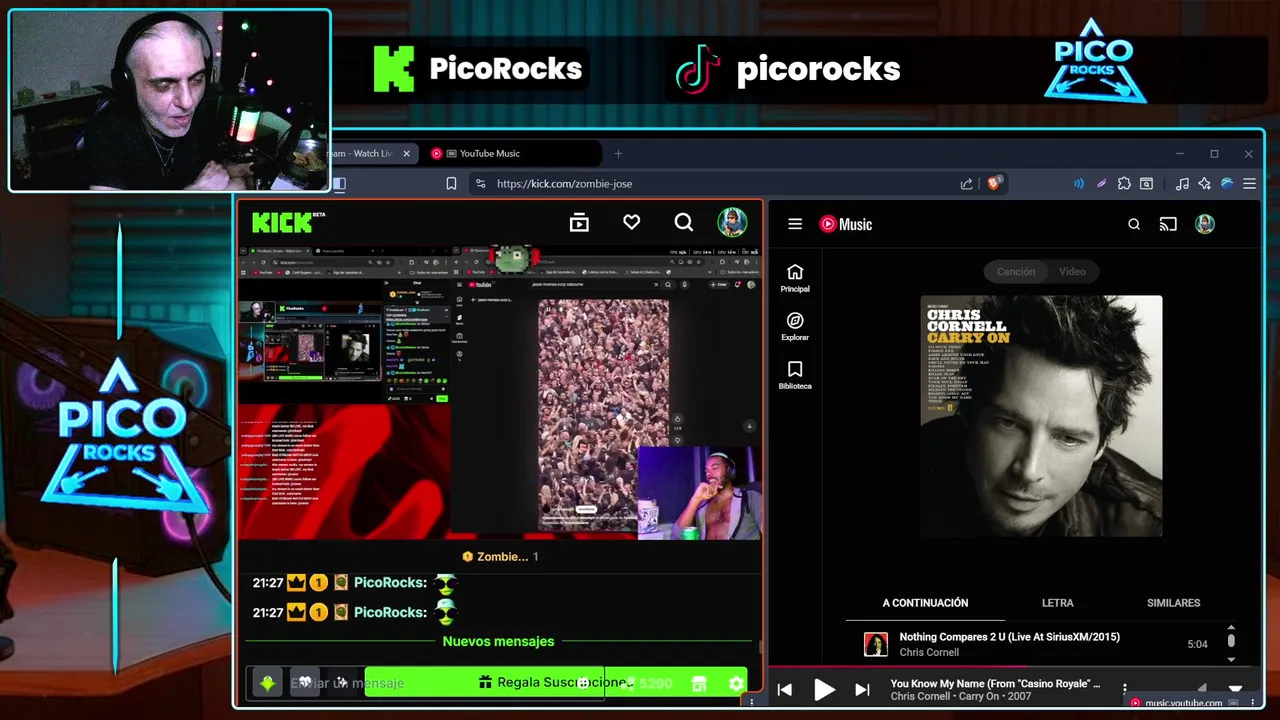Click the queue list scrollbar

tap(1231, 640)
